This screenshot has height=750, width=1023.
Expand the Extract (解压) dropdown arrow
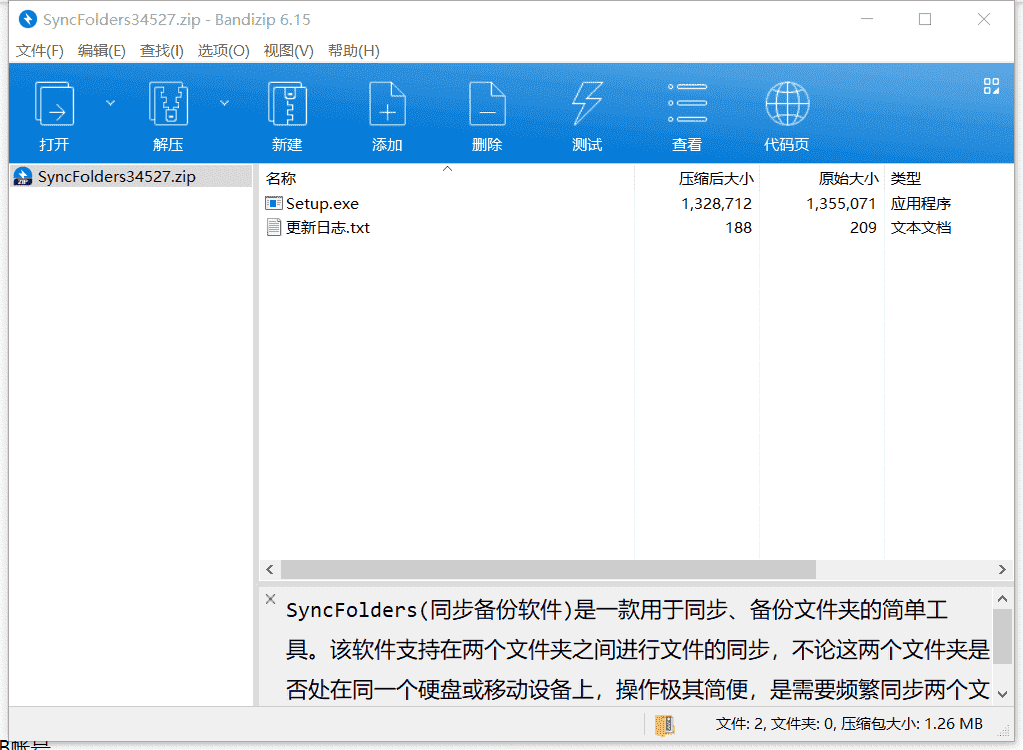224,103
